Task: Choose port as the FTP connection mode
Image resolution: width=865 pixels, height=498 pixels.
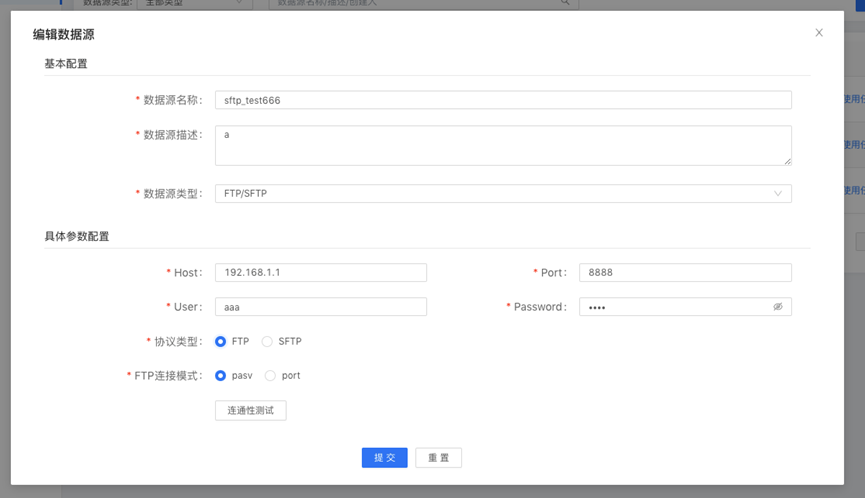Action: coord(270,376)
